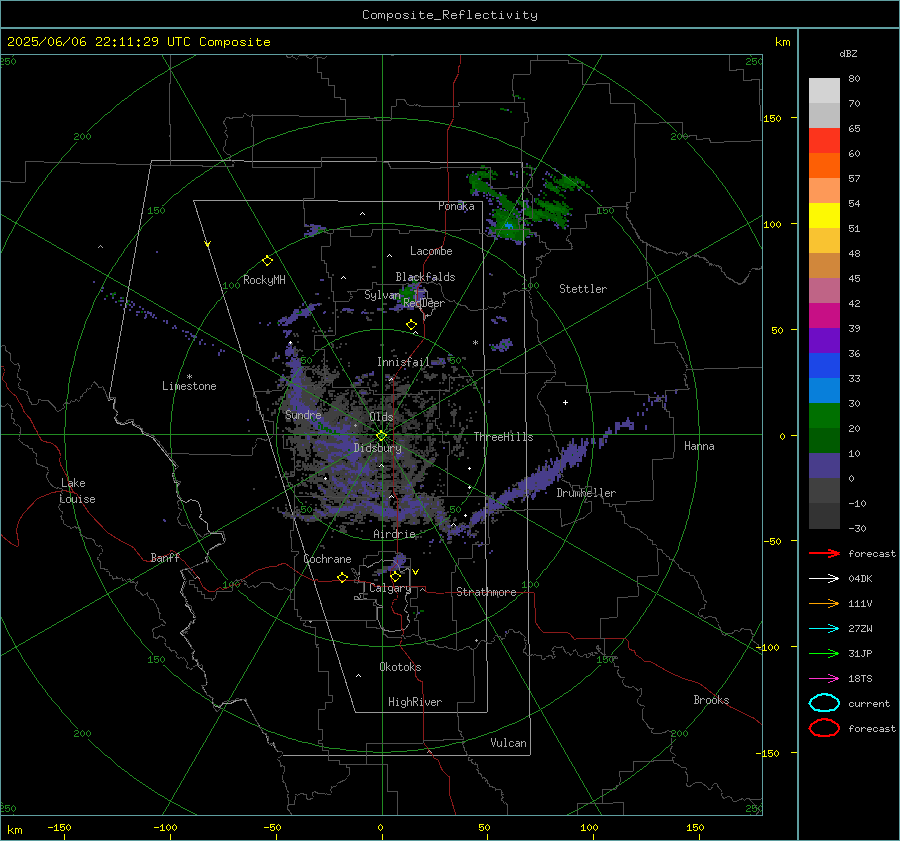
Task: Click yellow diamond marker south of RedDeer
Action: tap(411, 325)
